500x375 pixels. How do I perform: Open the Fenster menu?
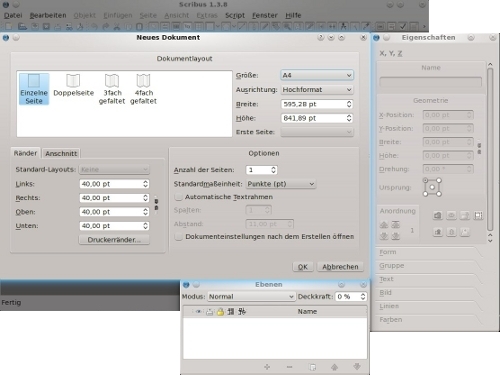point(265,15)
